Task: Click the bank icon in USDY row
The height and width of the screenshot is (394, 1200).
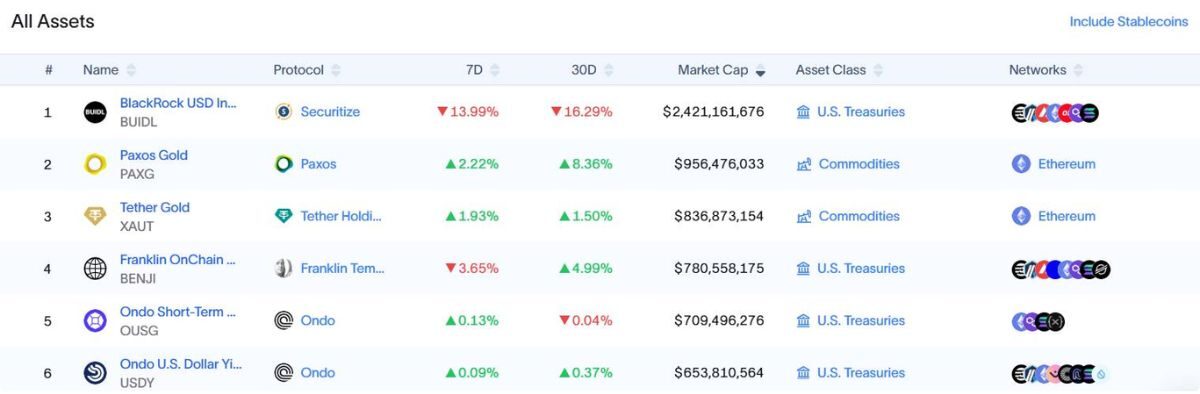Action: [x=803, y=373]
